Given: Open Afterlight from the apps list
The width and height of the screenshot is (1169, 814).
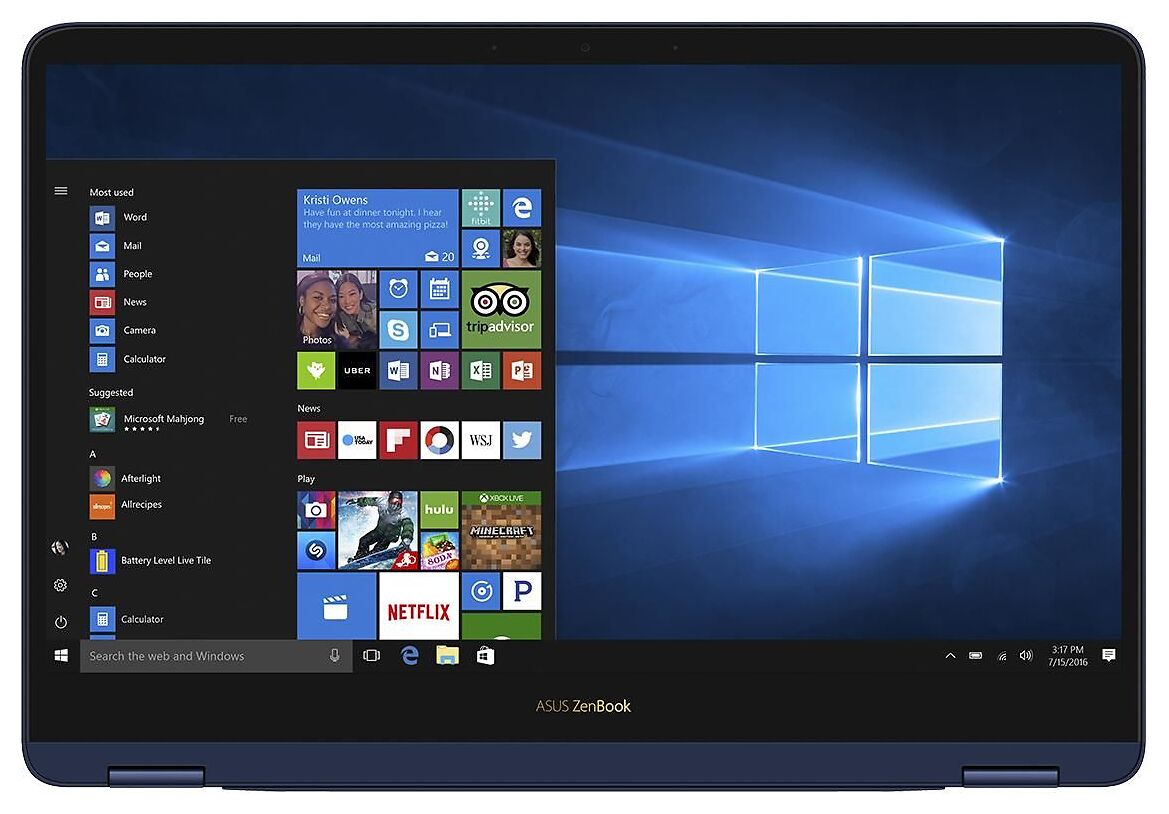Looking at the screenshot, I should point(140,479).
